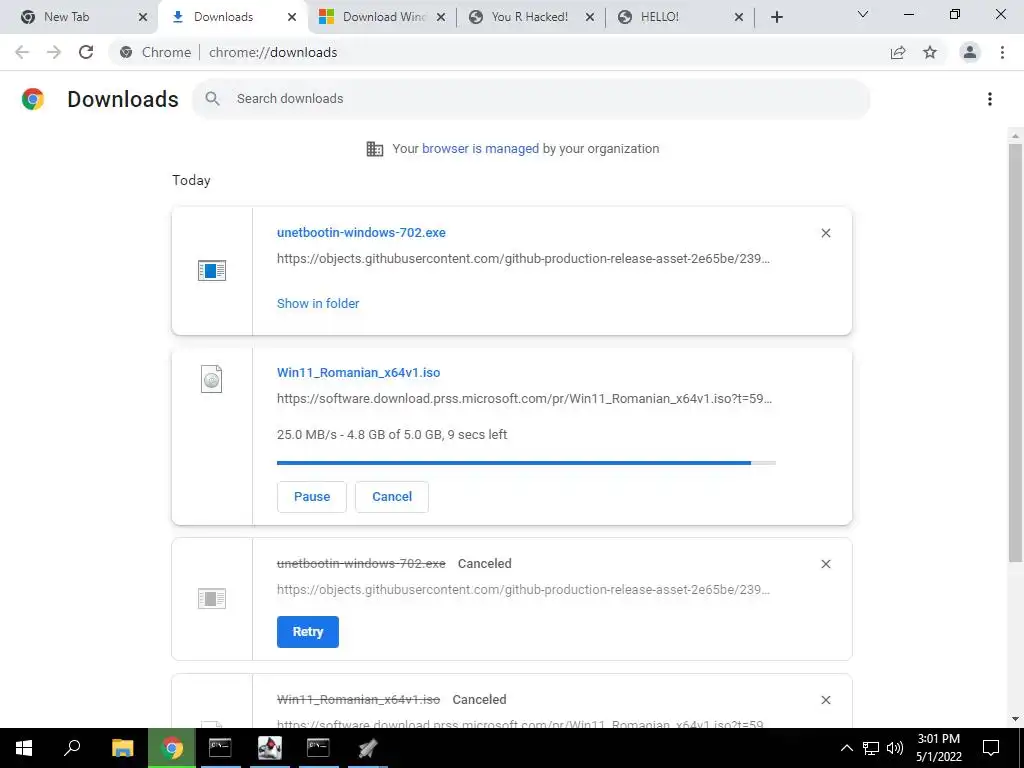Click the taskbar clock showing 3:01 PM
The height and width of the screenshot is (768, 1024).
pyautogui.click(x=939, y=748)
